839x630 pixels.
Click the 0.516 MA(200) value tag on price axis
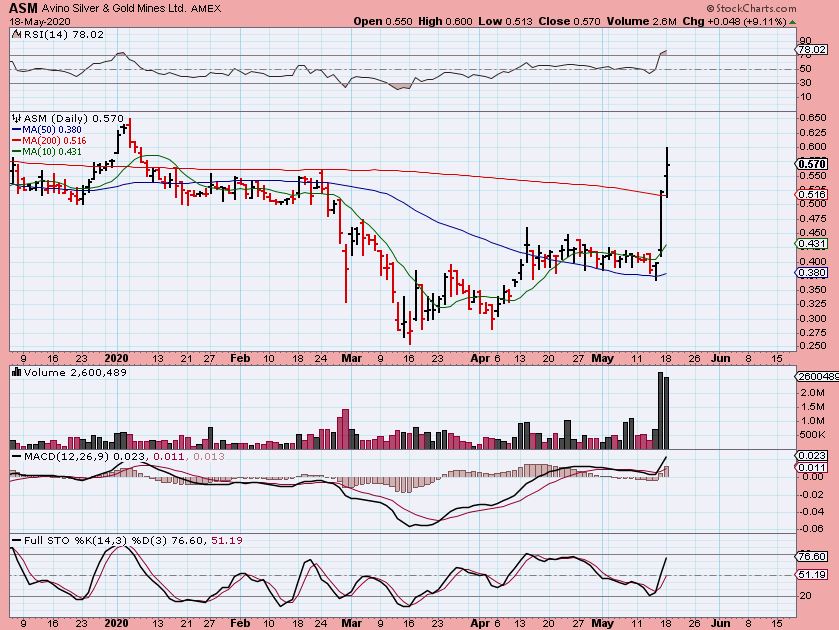coord(812,195)
